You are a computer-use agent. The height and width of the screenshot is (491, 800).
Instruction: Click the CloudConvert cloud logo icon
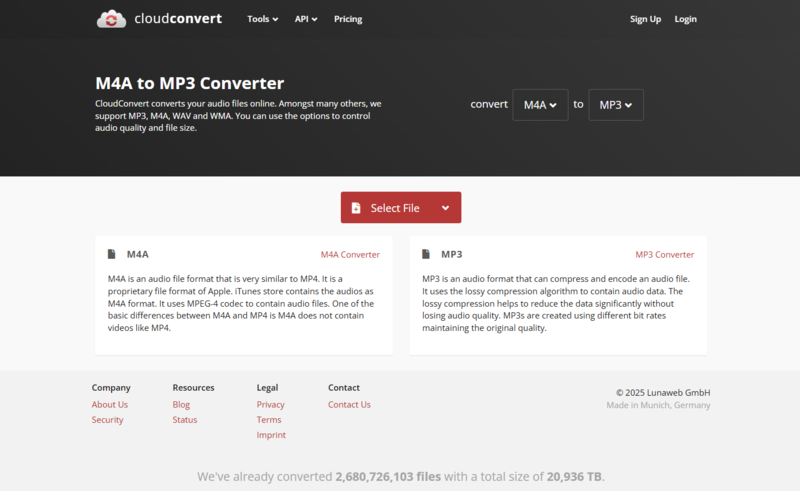[111, 19]
